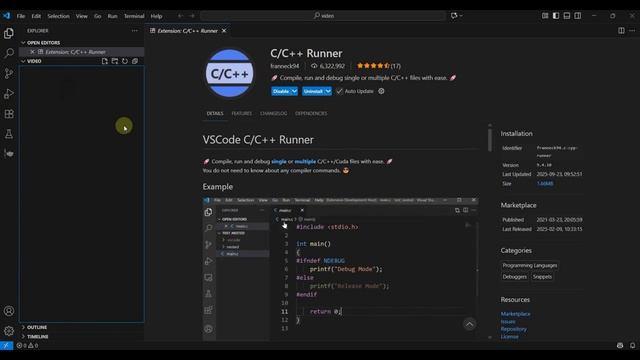Open the Source Control view
Screen dimensions: 640x360
9,73
